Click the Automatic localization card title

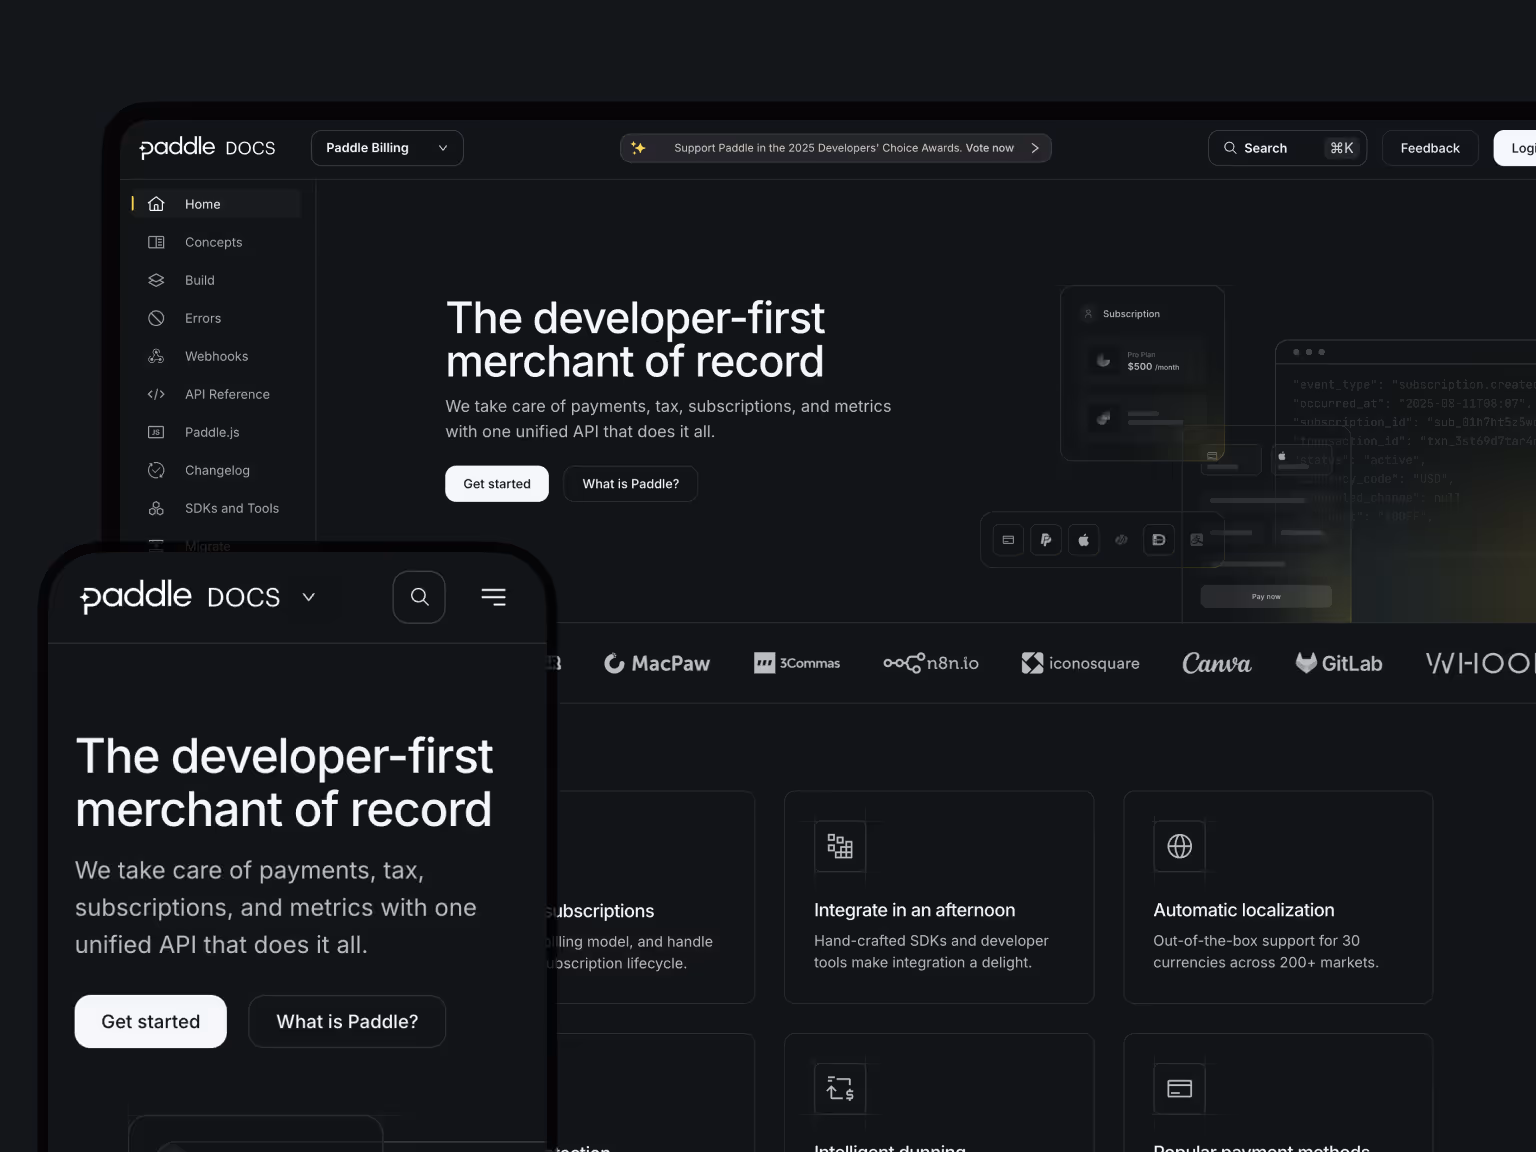coord(1244,910)
